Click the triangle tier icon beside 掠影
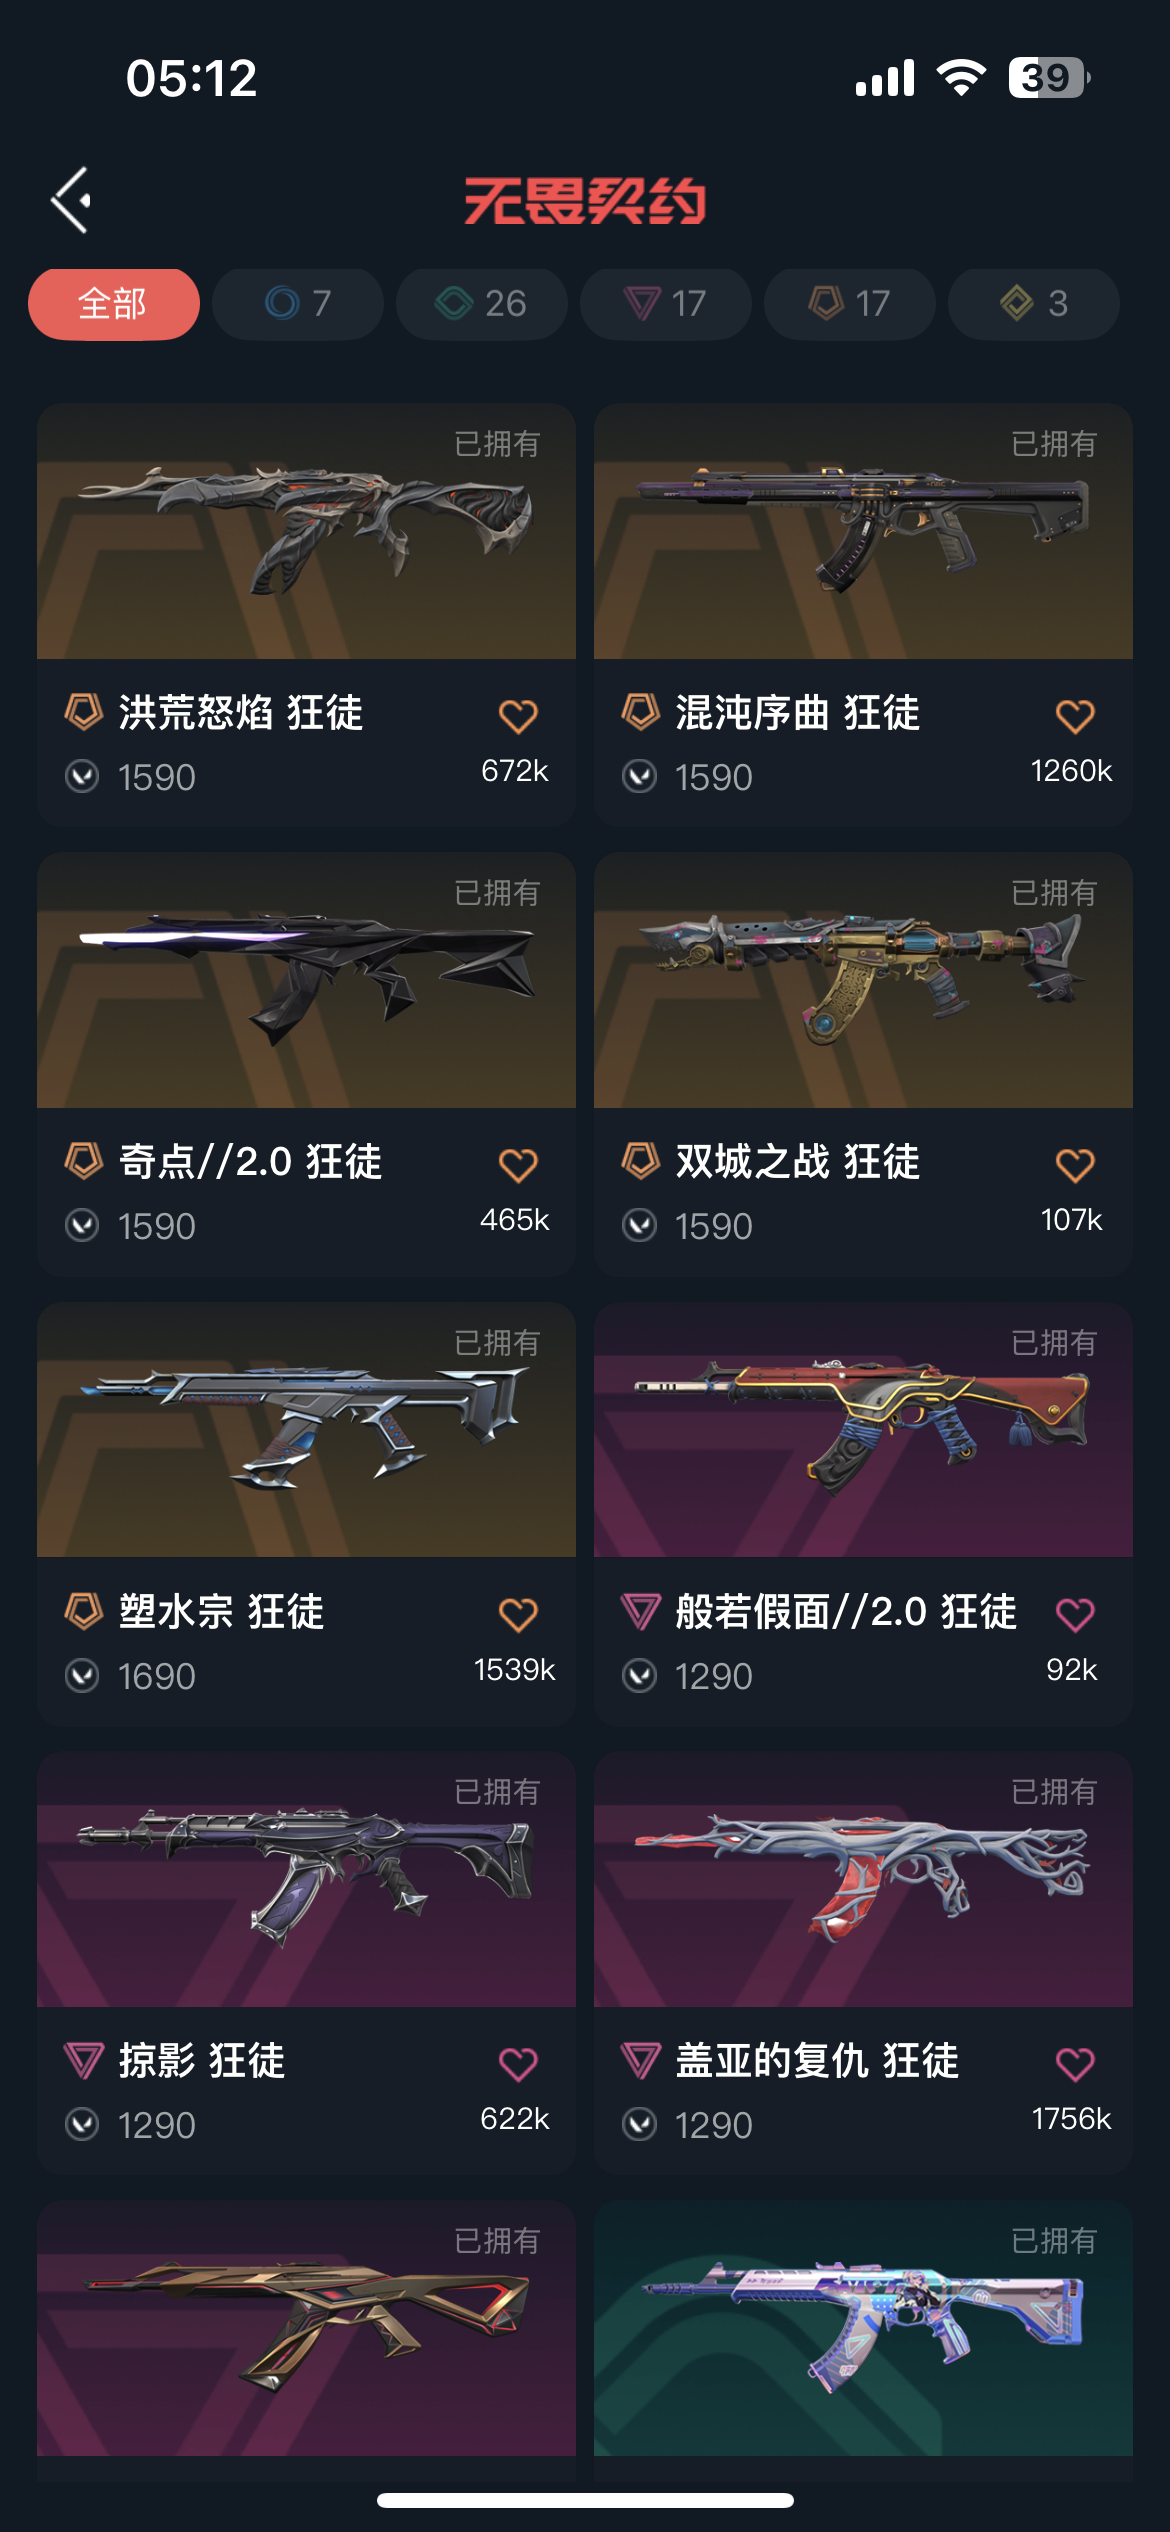The width and height of the screenshot is (1170, 2532). coord(84,2061)
